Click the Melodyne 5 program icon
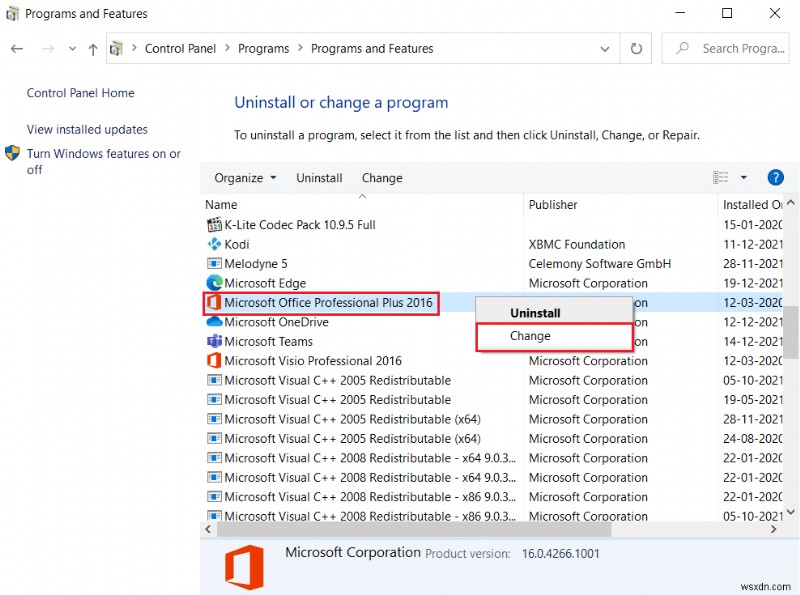Image resolution: width=800 pixels, height=595 pixels. 213,264
